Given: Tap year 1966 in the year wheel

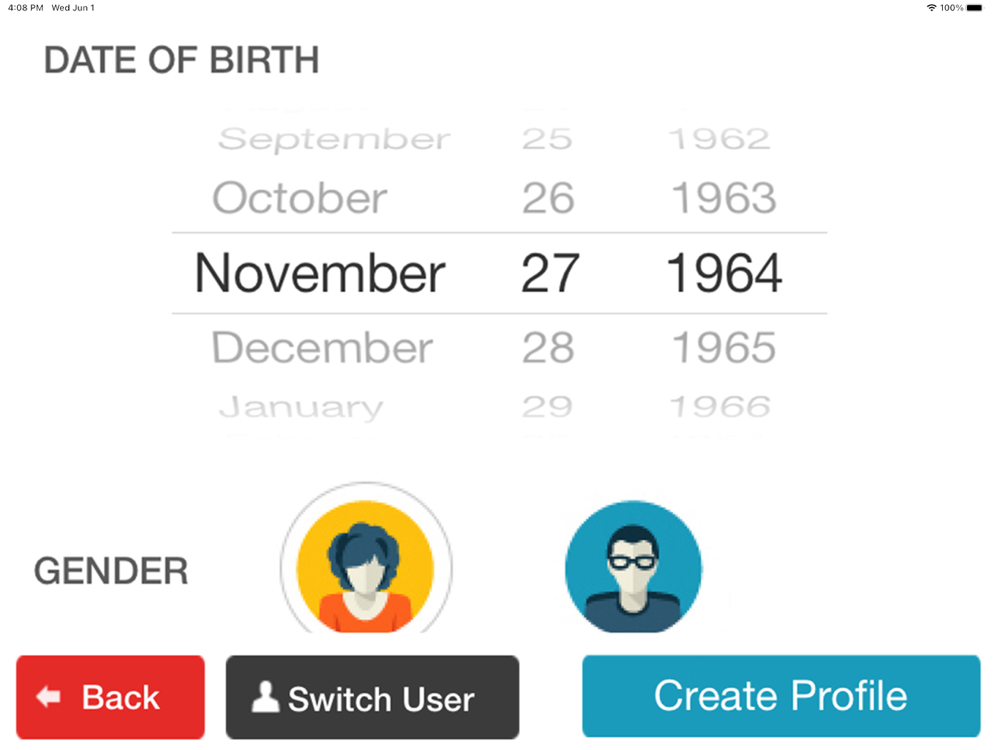Looking at the screenshot, I should point(720,407).
